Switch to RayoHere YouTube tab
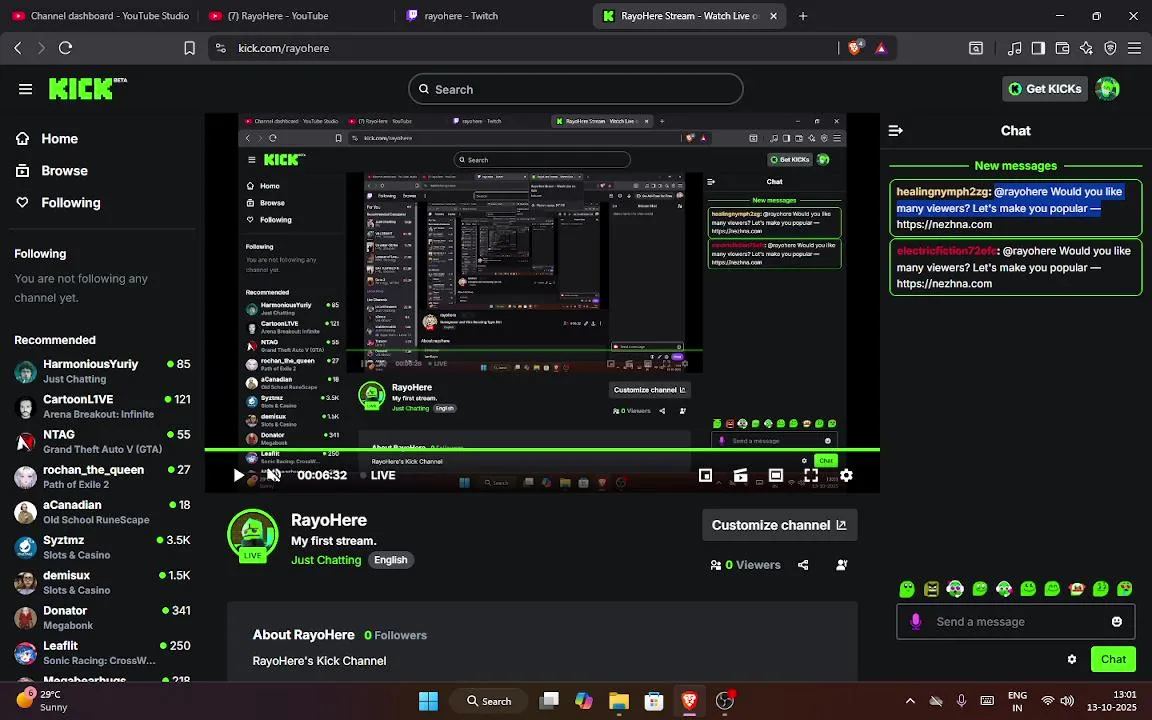 point(269,15)
